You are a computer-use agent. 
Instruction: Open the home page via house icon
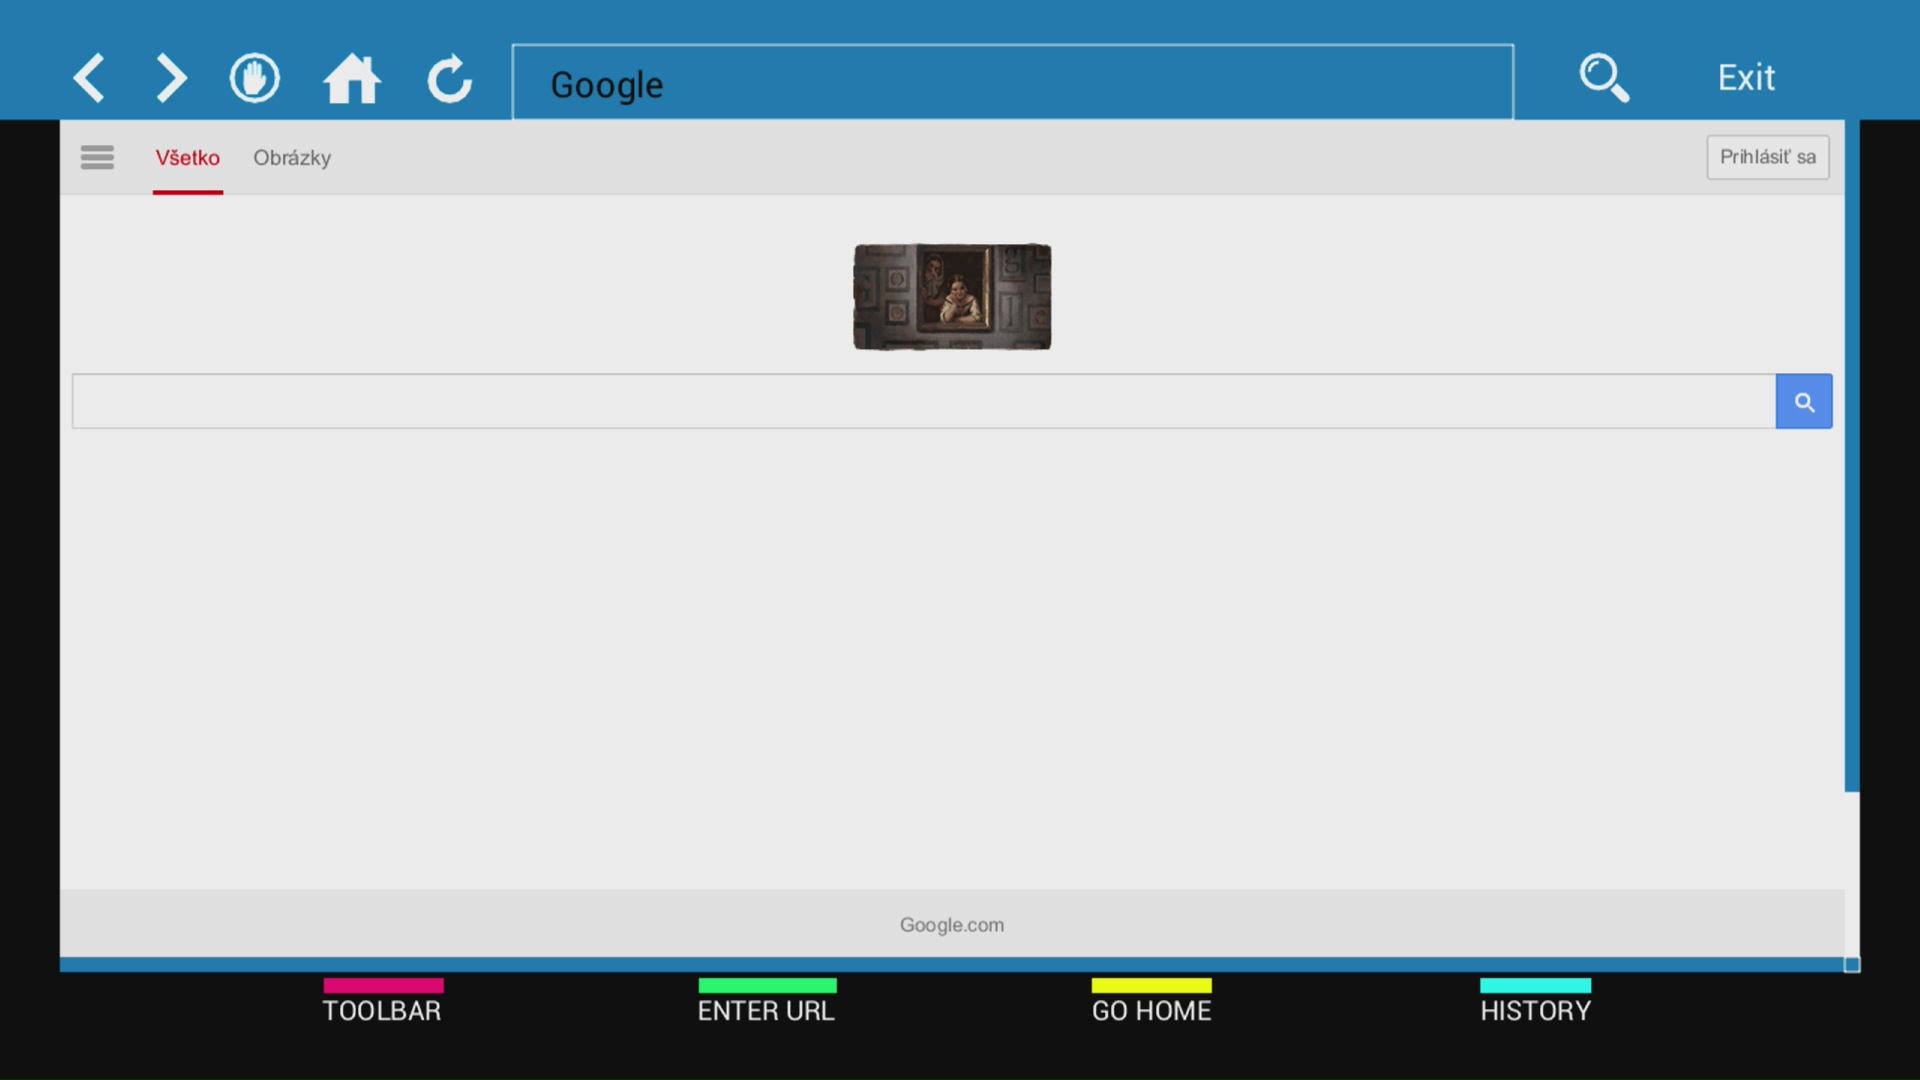pos(352,78)
